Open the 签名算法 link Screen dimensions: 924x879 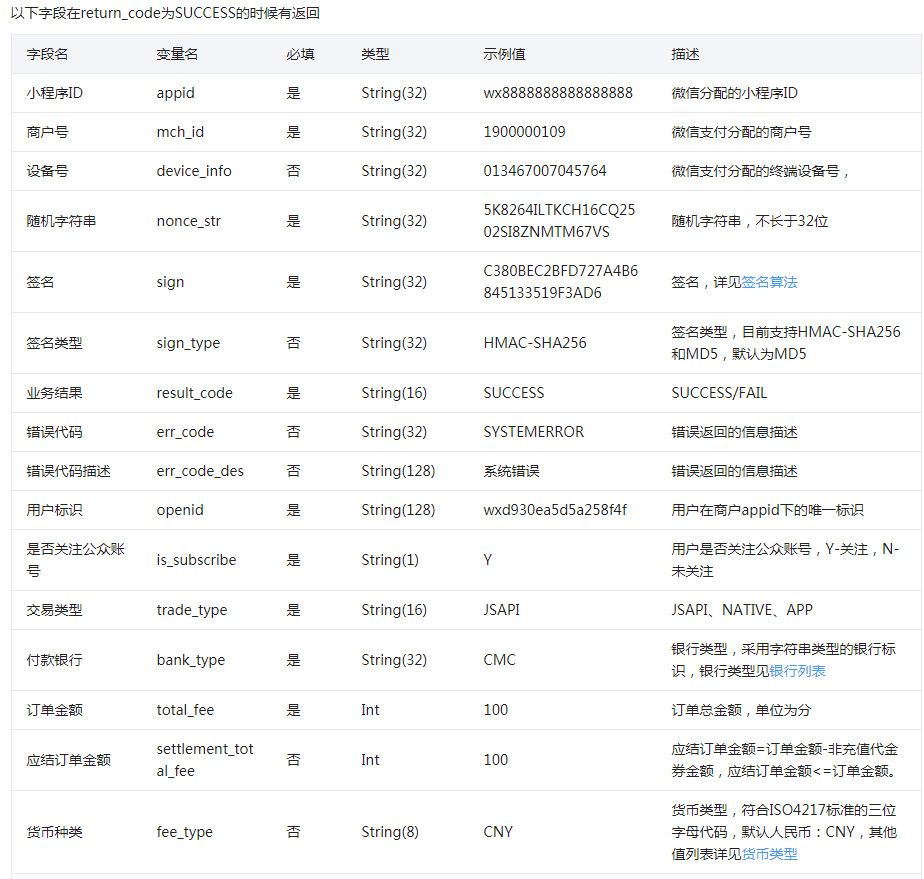coord(769,282)
